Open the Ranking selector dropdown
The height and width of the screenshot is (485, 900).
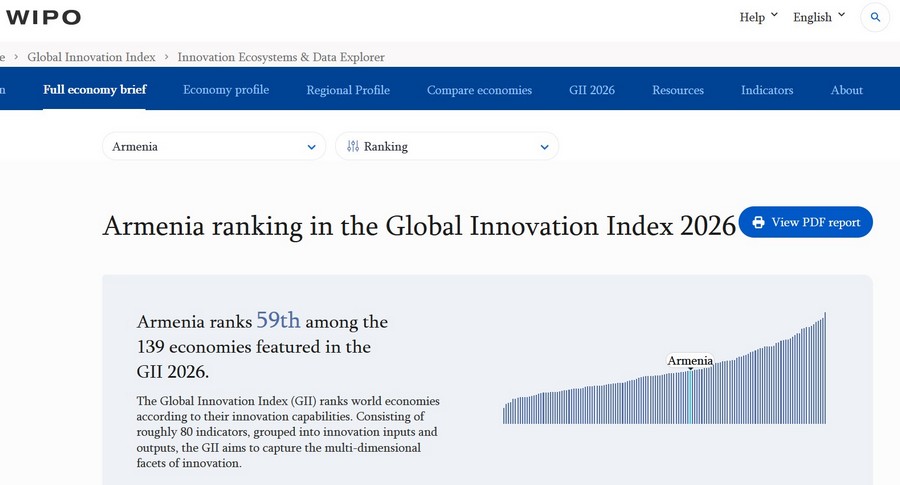pyautogui.click(x=447, y=146)
